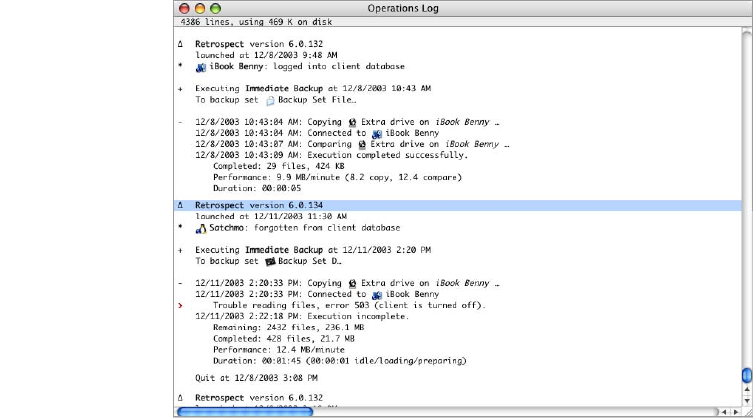
Task: Click the asterisk marker beside iBook Benny logged line
Action: 181,65
